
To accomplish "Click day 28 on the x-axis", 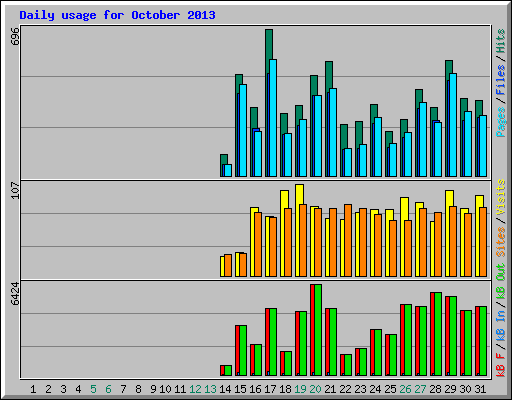I will pyautogui.click(x=435, y=389).
